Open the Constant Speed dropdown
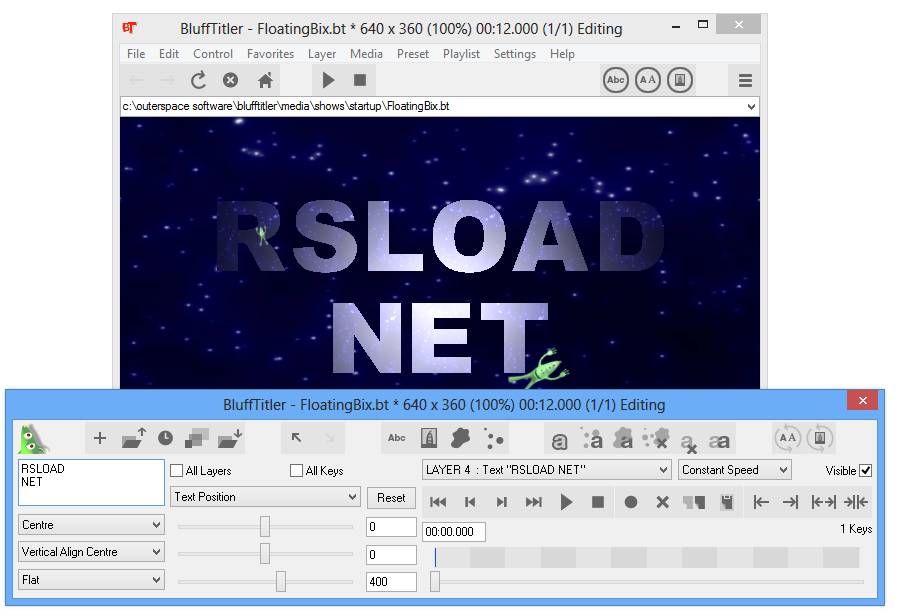The height and width of the screenshot is (616, 901). pos(734,470)
